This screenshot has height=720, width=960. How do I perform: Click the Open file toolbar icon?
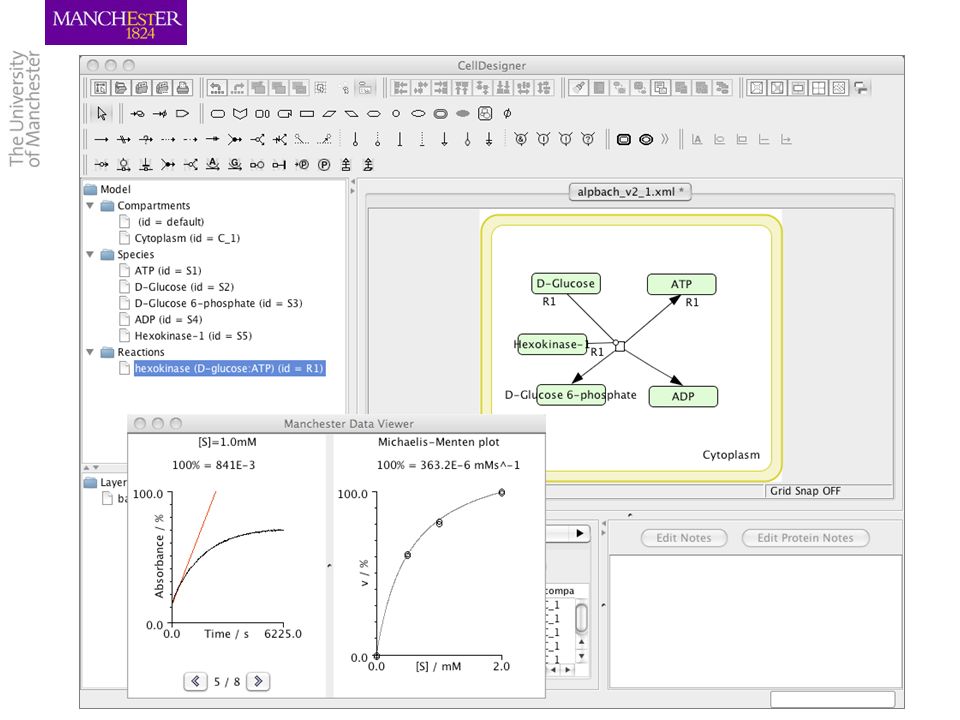121,88
